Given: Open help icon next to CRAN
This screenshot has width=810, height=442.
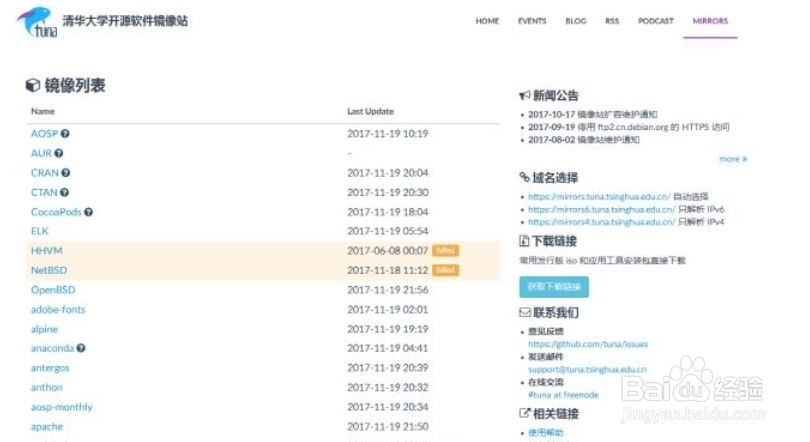Looking at the screenshot, I should (x=66, y=173).
